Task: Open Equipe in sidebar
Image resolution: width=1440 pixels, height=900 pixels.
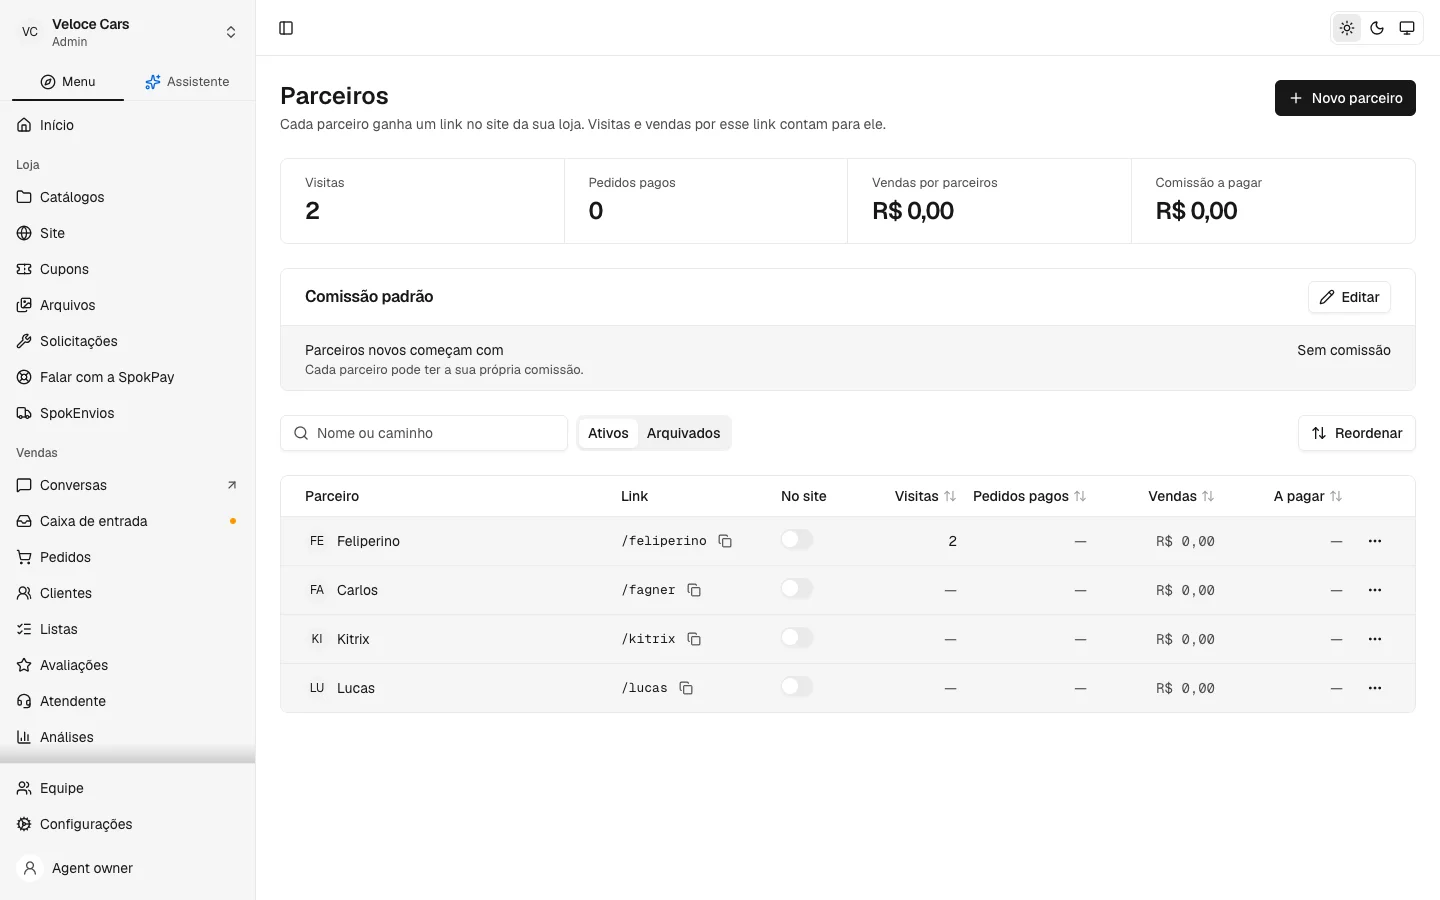Action: [128, 788]
